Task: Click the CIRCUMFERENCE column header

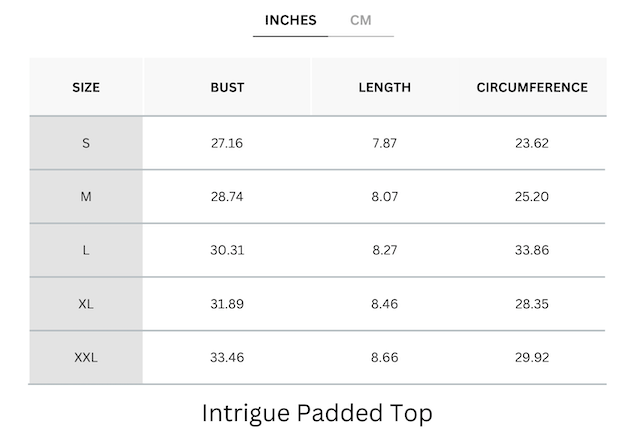Action: 532,87
